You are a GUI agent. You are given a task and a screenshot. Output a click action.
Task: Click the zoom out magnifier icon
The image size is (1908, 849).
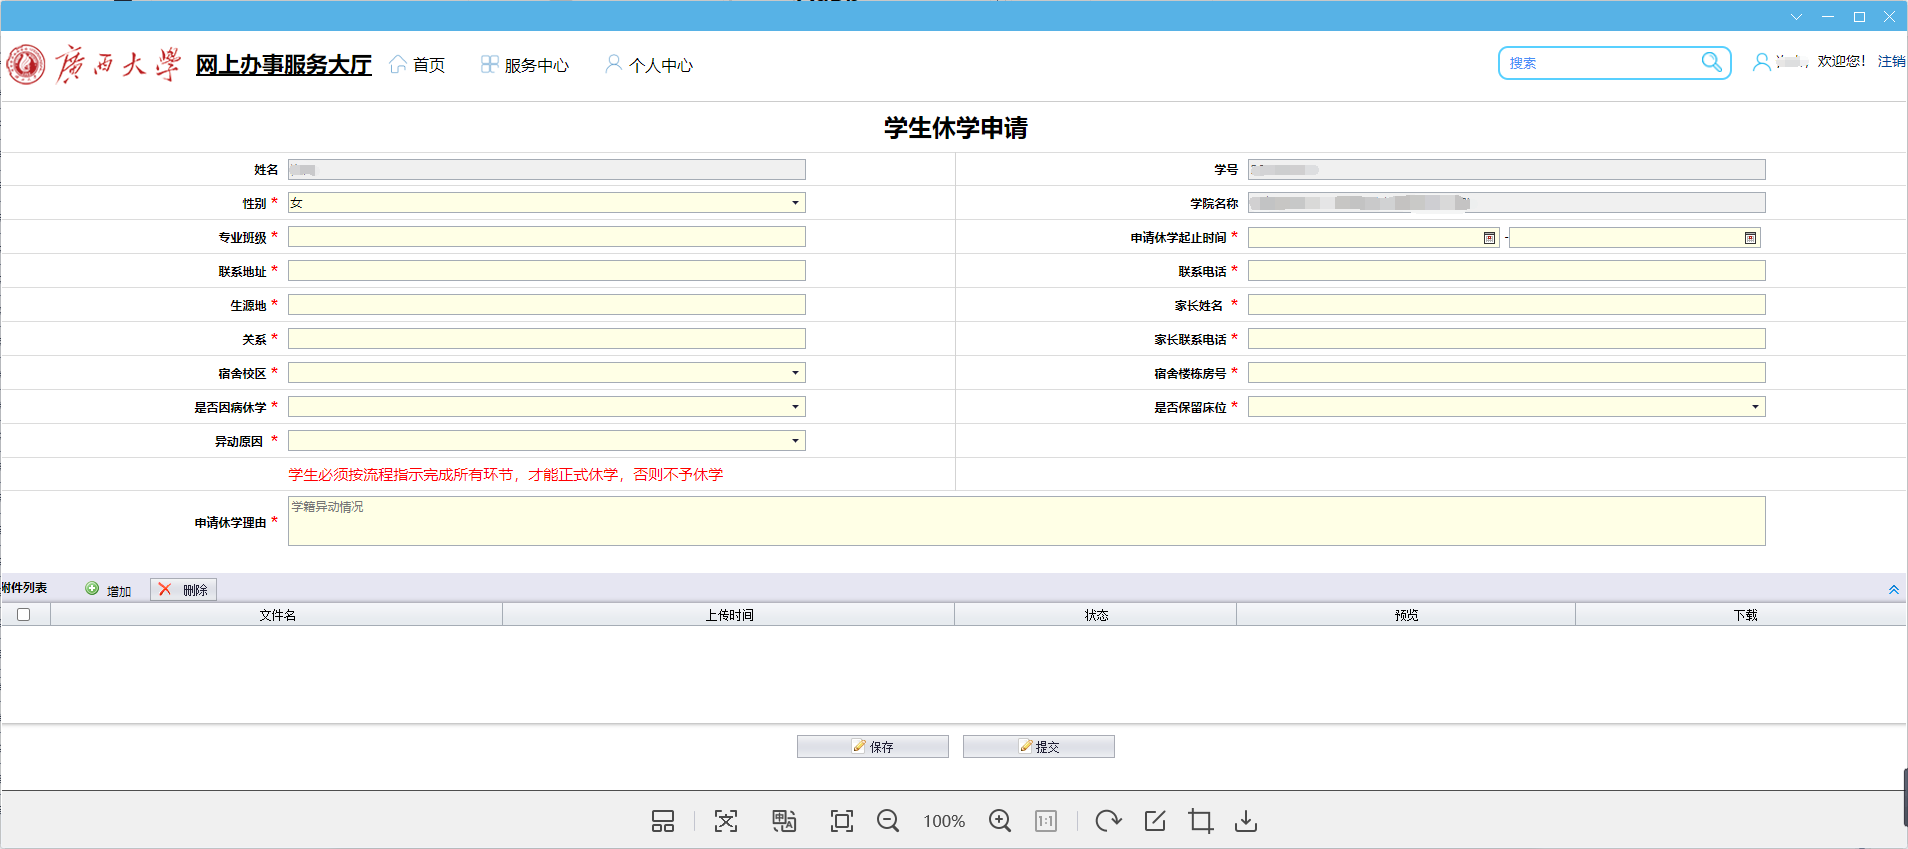[887, 821]
